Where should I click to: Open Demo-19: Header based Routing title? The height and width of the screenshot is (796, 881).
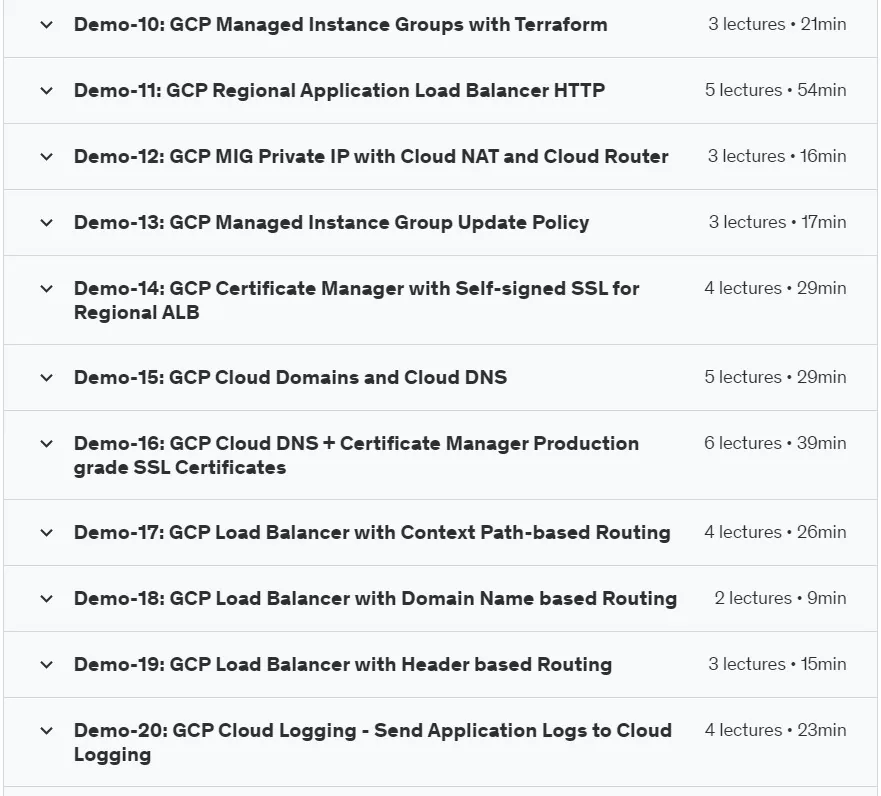point(343,665)
